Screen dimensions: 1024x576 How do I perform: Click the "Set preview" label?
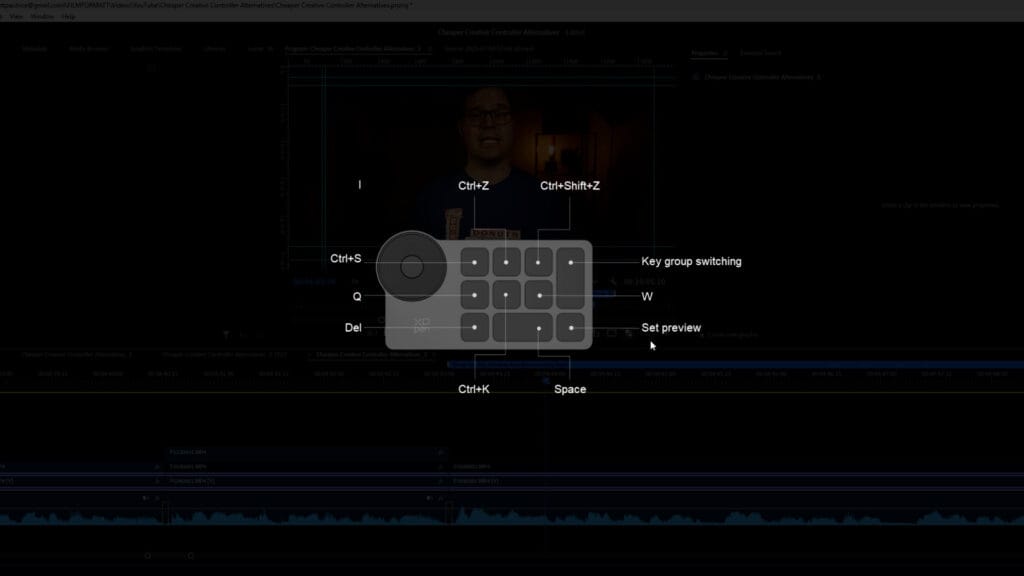[671, 328]
